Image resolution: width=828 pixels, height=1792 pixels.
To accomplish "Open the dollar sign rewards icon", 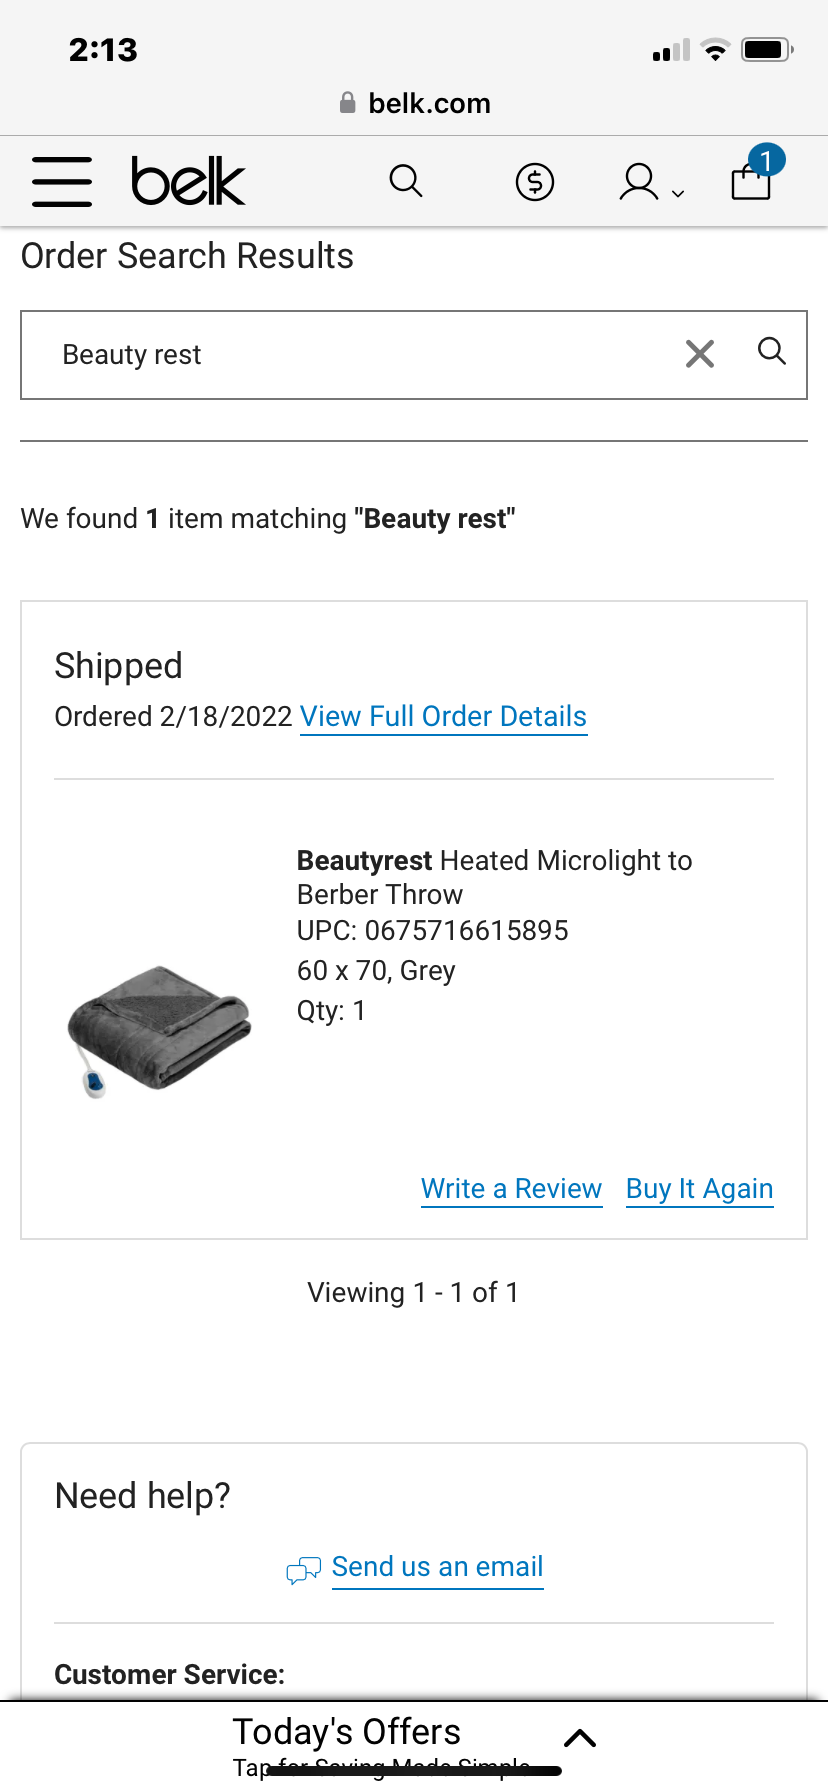I will 535,182.
